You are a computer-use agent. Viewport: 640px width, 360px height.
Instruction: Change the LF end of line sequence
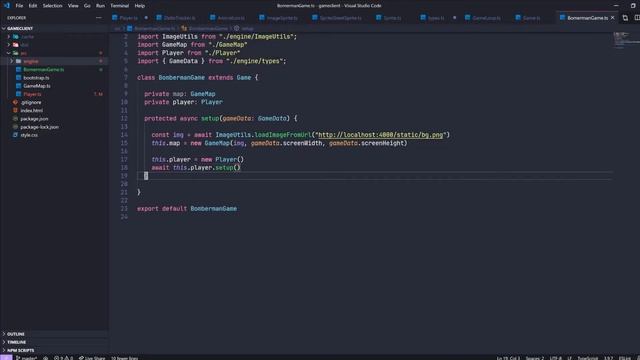(x=569, y=358)
